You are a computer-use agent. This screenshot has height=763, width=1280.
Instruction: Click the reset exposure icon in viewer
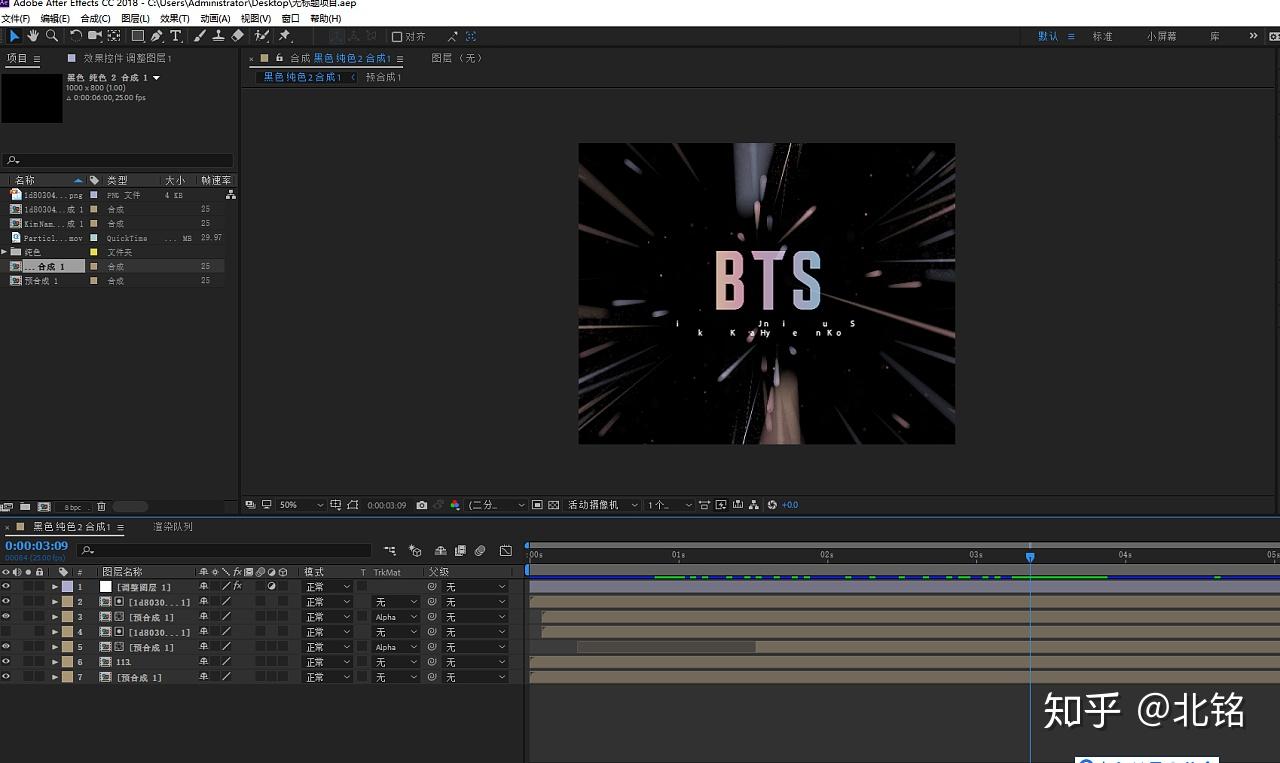click(x=772, y=505)
